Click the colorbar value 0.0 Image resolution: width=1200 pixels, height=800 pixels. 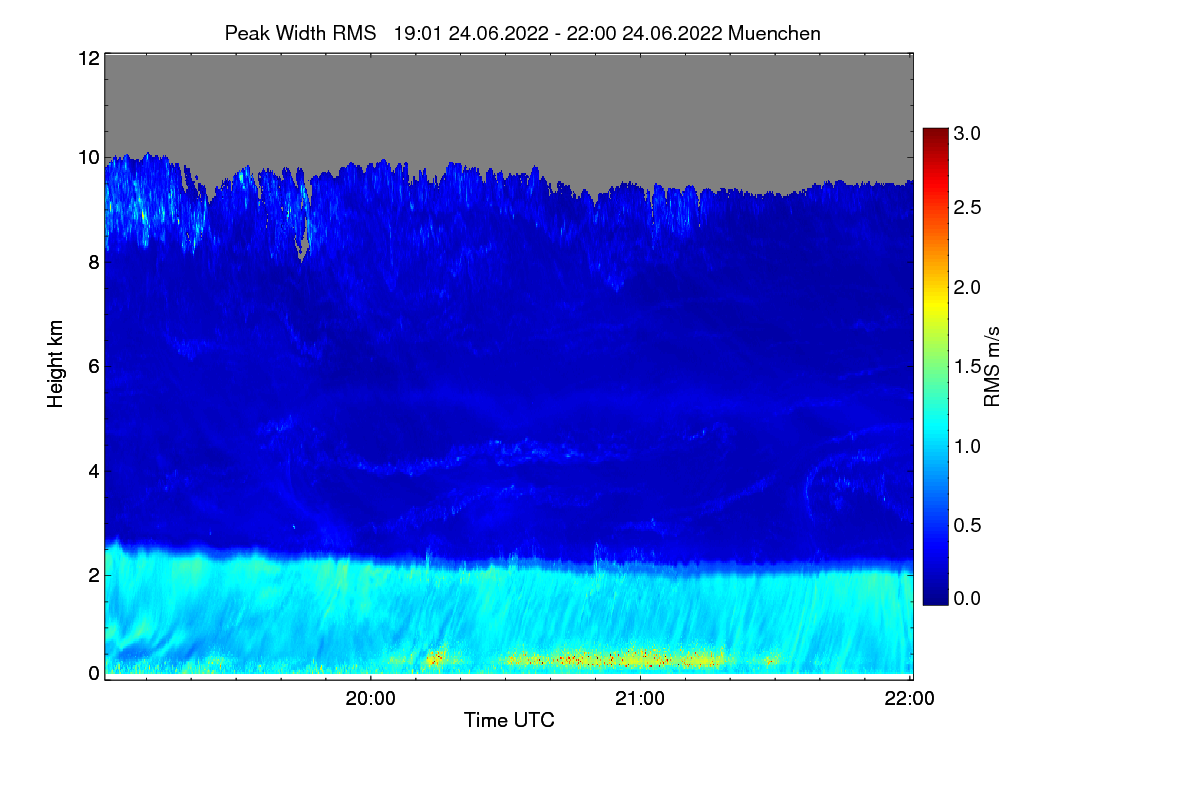pos(966,598)
